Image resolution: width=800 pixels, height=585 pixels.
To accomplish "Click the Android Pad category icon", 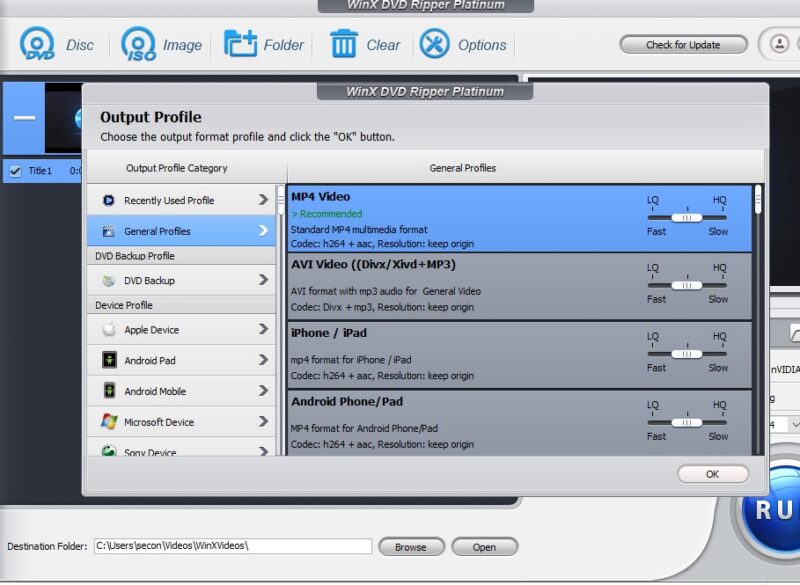I will coord(108,359).
